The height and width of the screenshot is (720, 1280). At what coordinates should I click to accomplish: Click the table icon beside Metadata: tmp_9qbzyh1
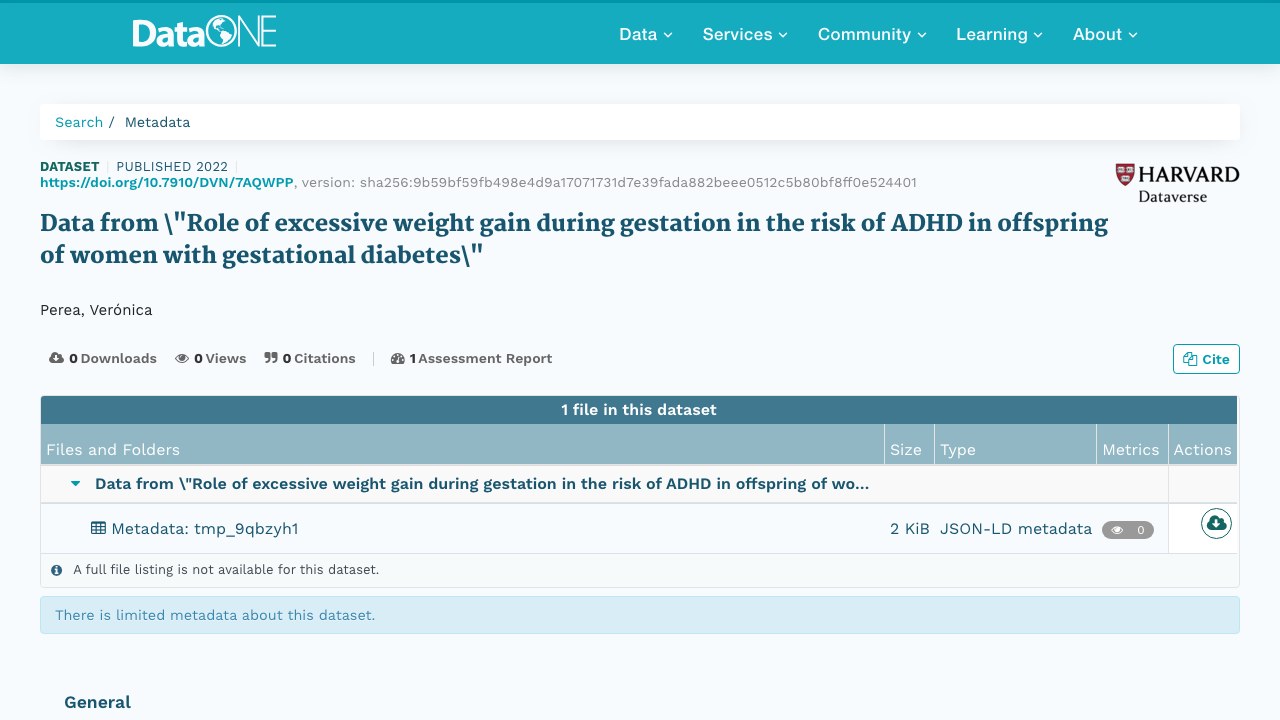(98, 528)
